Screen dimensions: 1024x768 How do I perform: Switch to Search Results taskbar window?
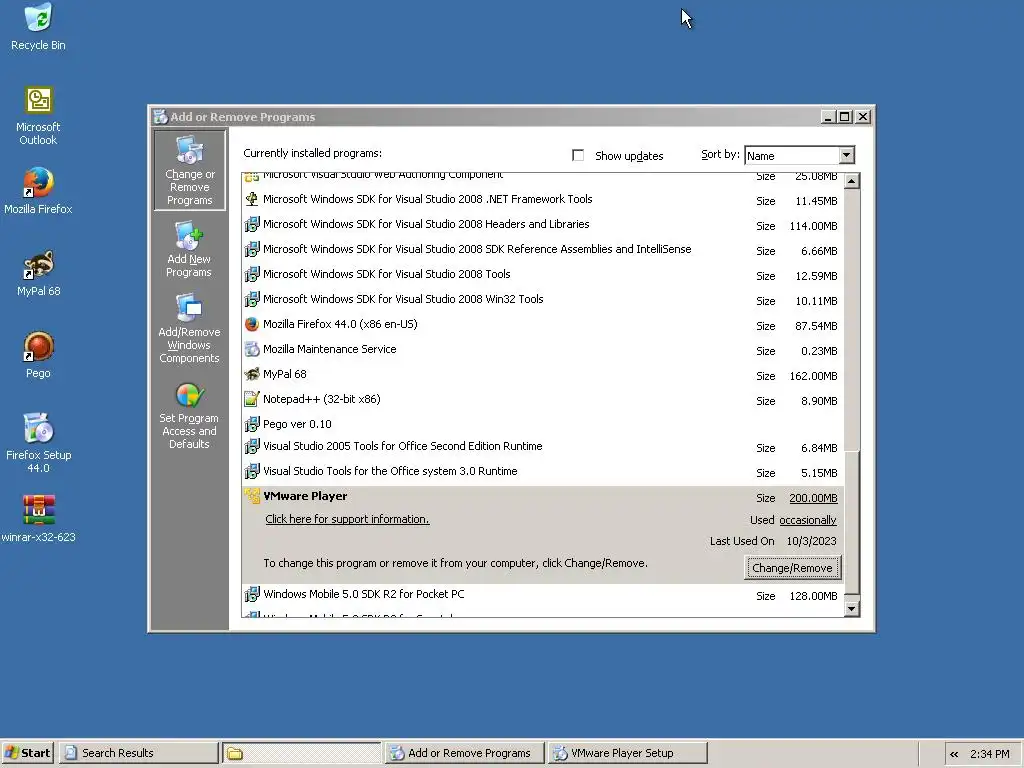[138, 753]
